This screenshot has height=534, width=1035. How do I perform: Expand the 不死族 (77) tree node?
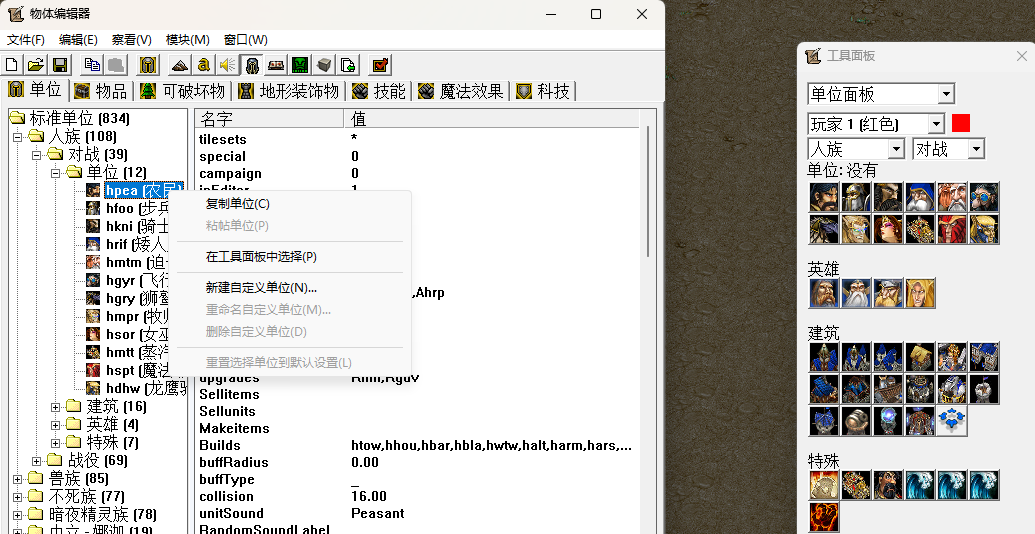[18, 496]
